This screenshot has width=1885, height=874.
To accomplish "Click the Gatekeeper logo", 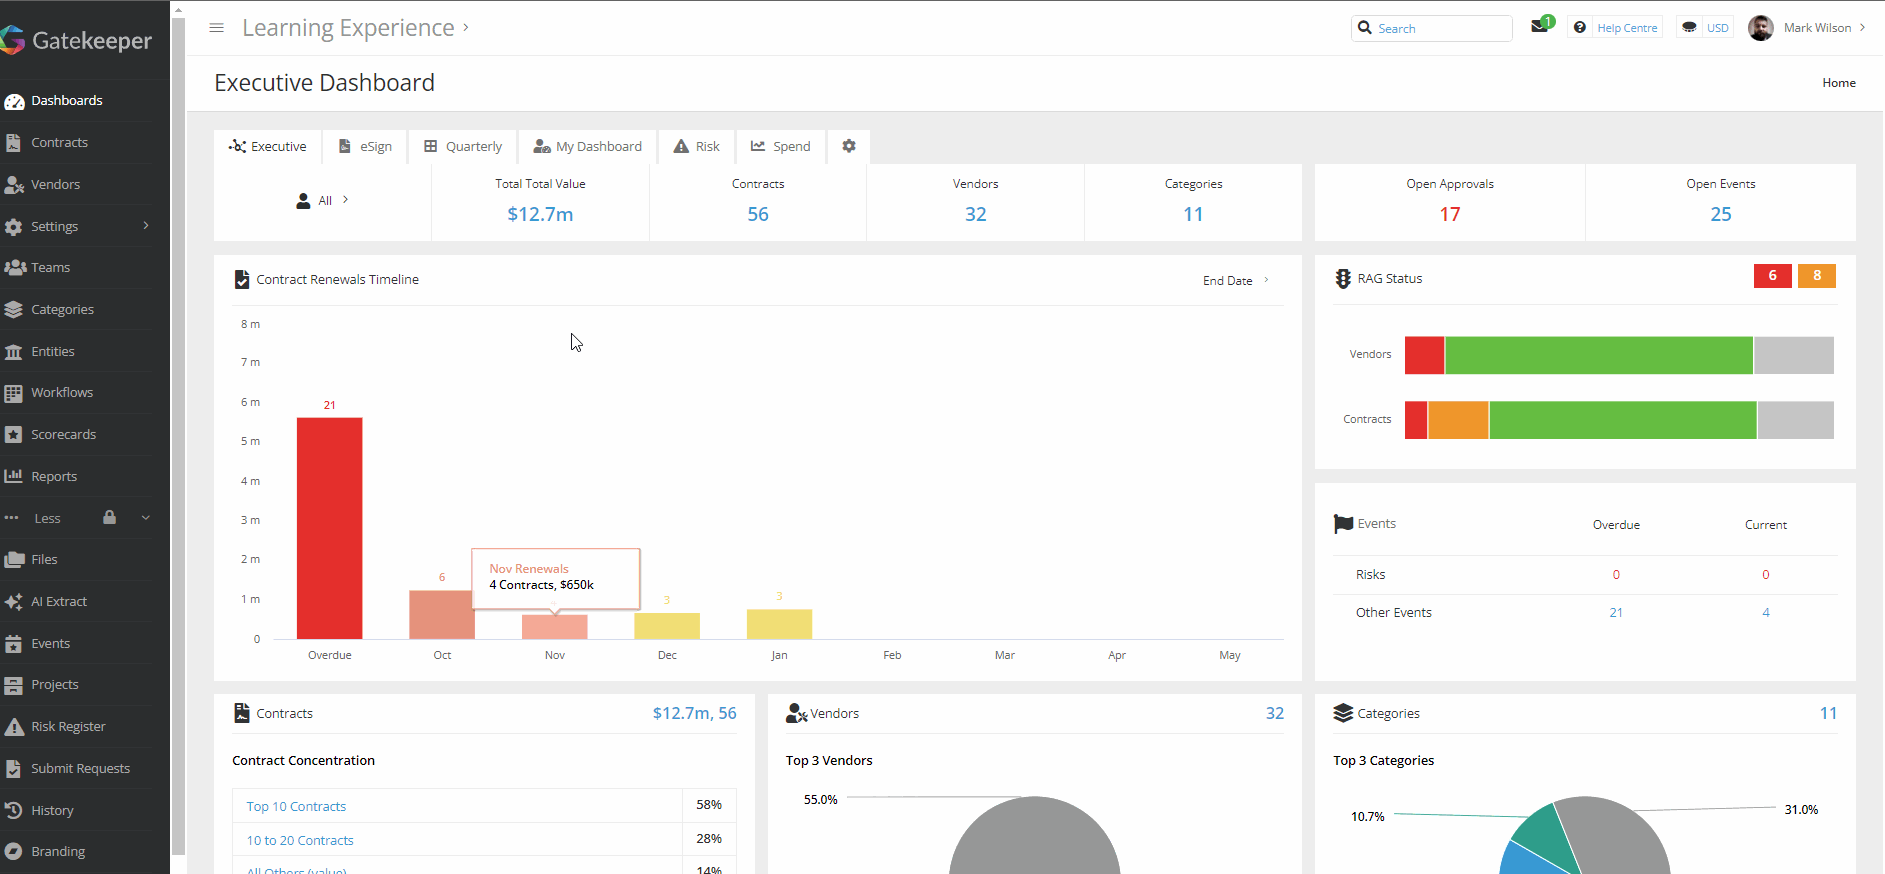I will click(77, 40).
